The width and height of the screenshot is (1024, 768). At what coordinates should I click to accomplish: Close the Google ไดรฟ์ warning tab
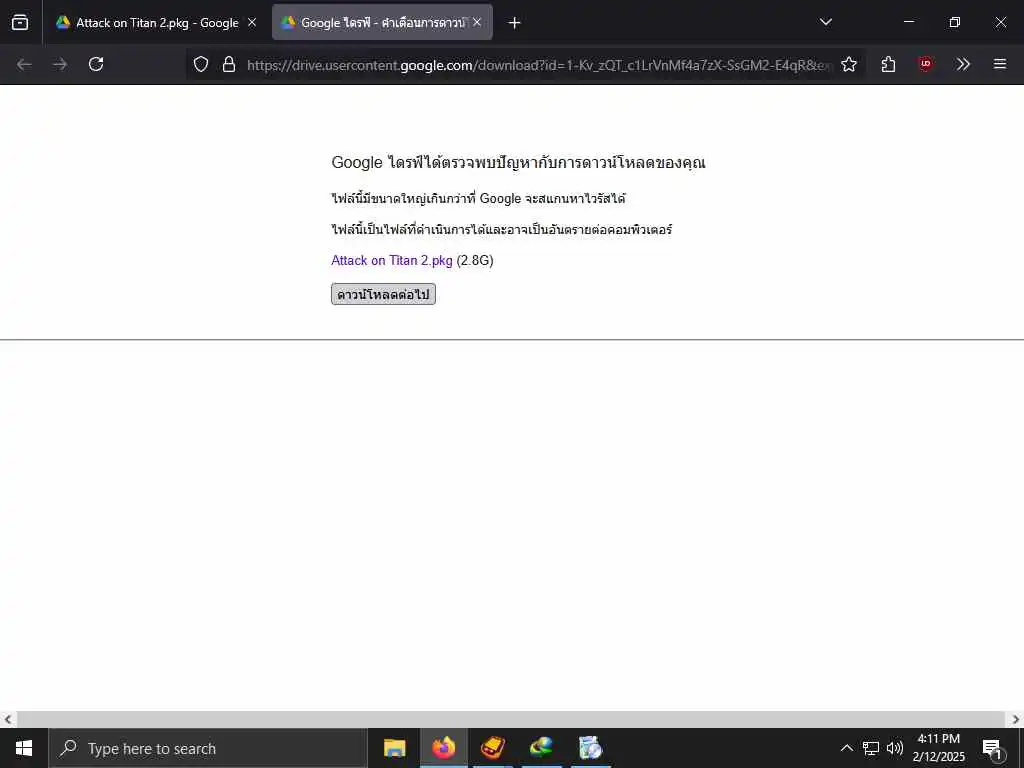pos(477,22)
